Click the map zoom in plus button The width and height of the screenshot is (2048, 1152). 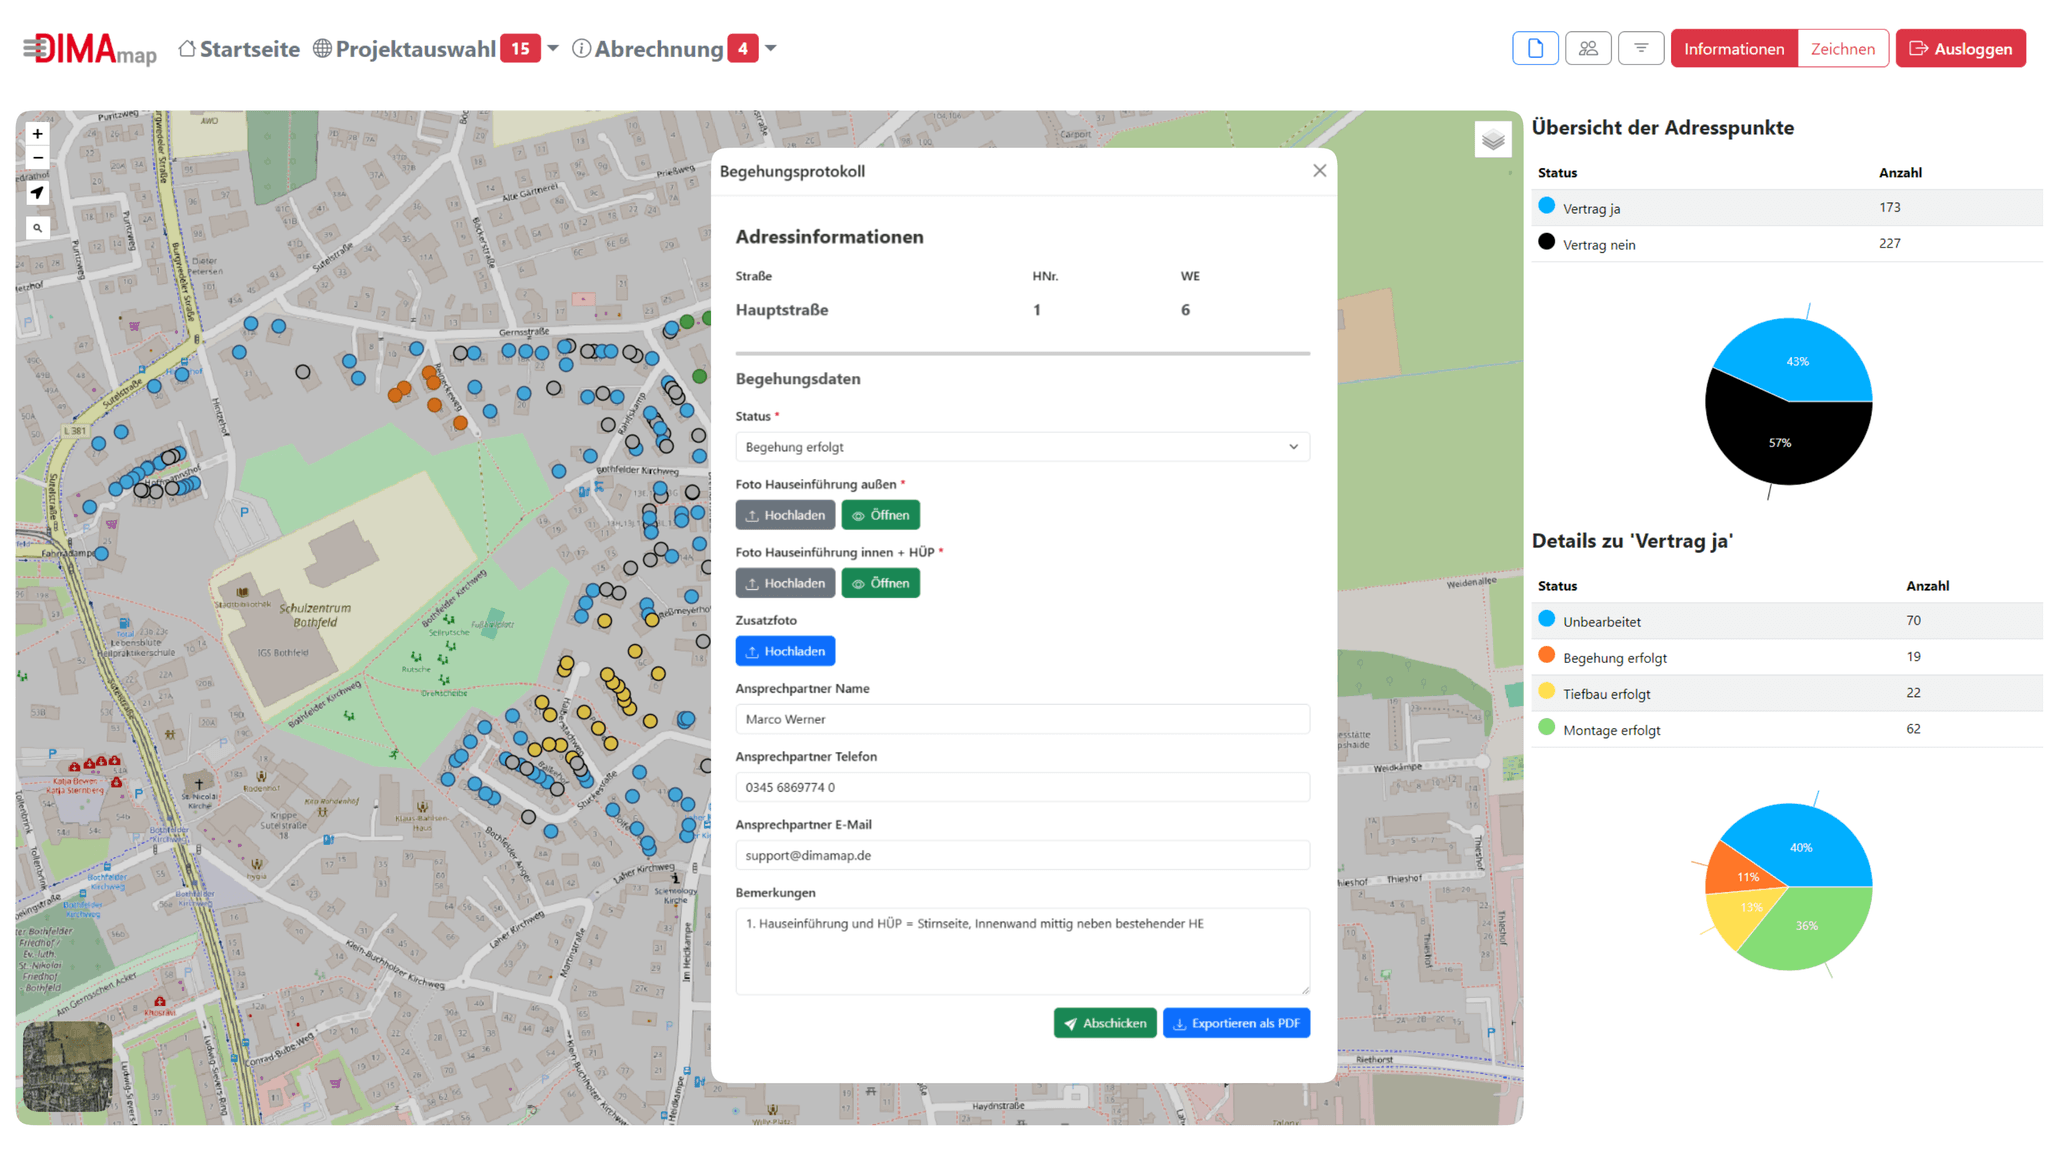click(37, 134)
